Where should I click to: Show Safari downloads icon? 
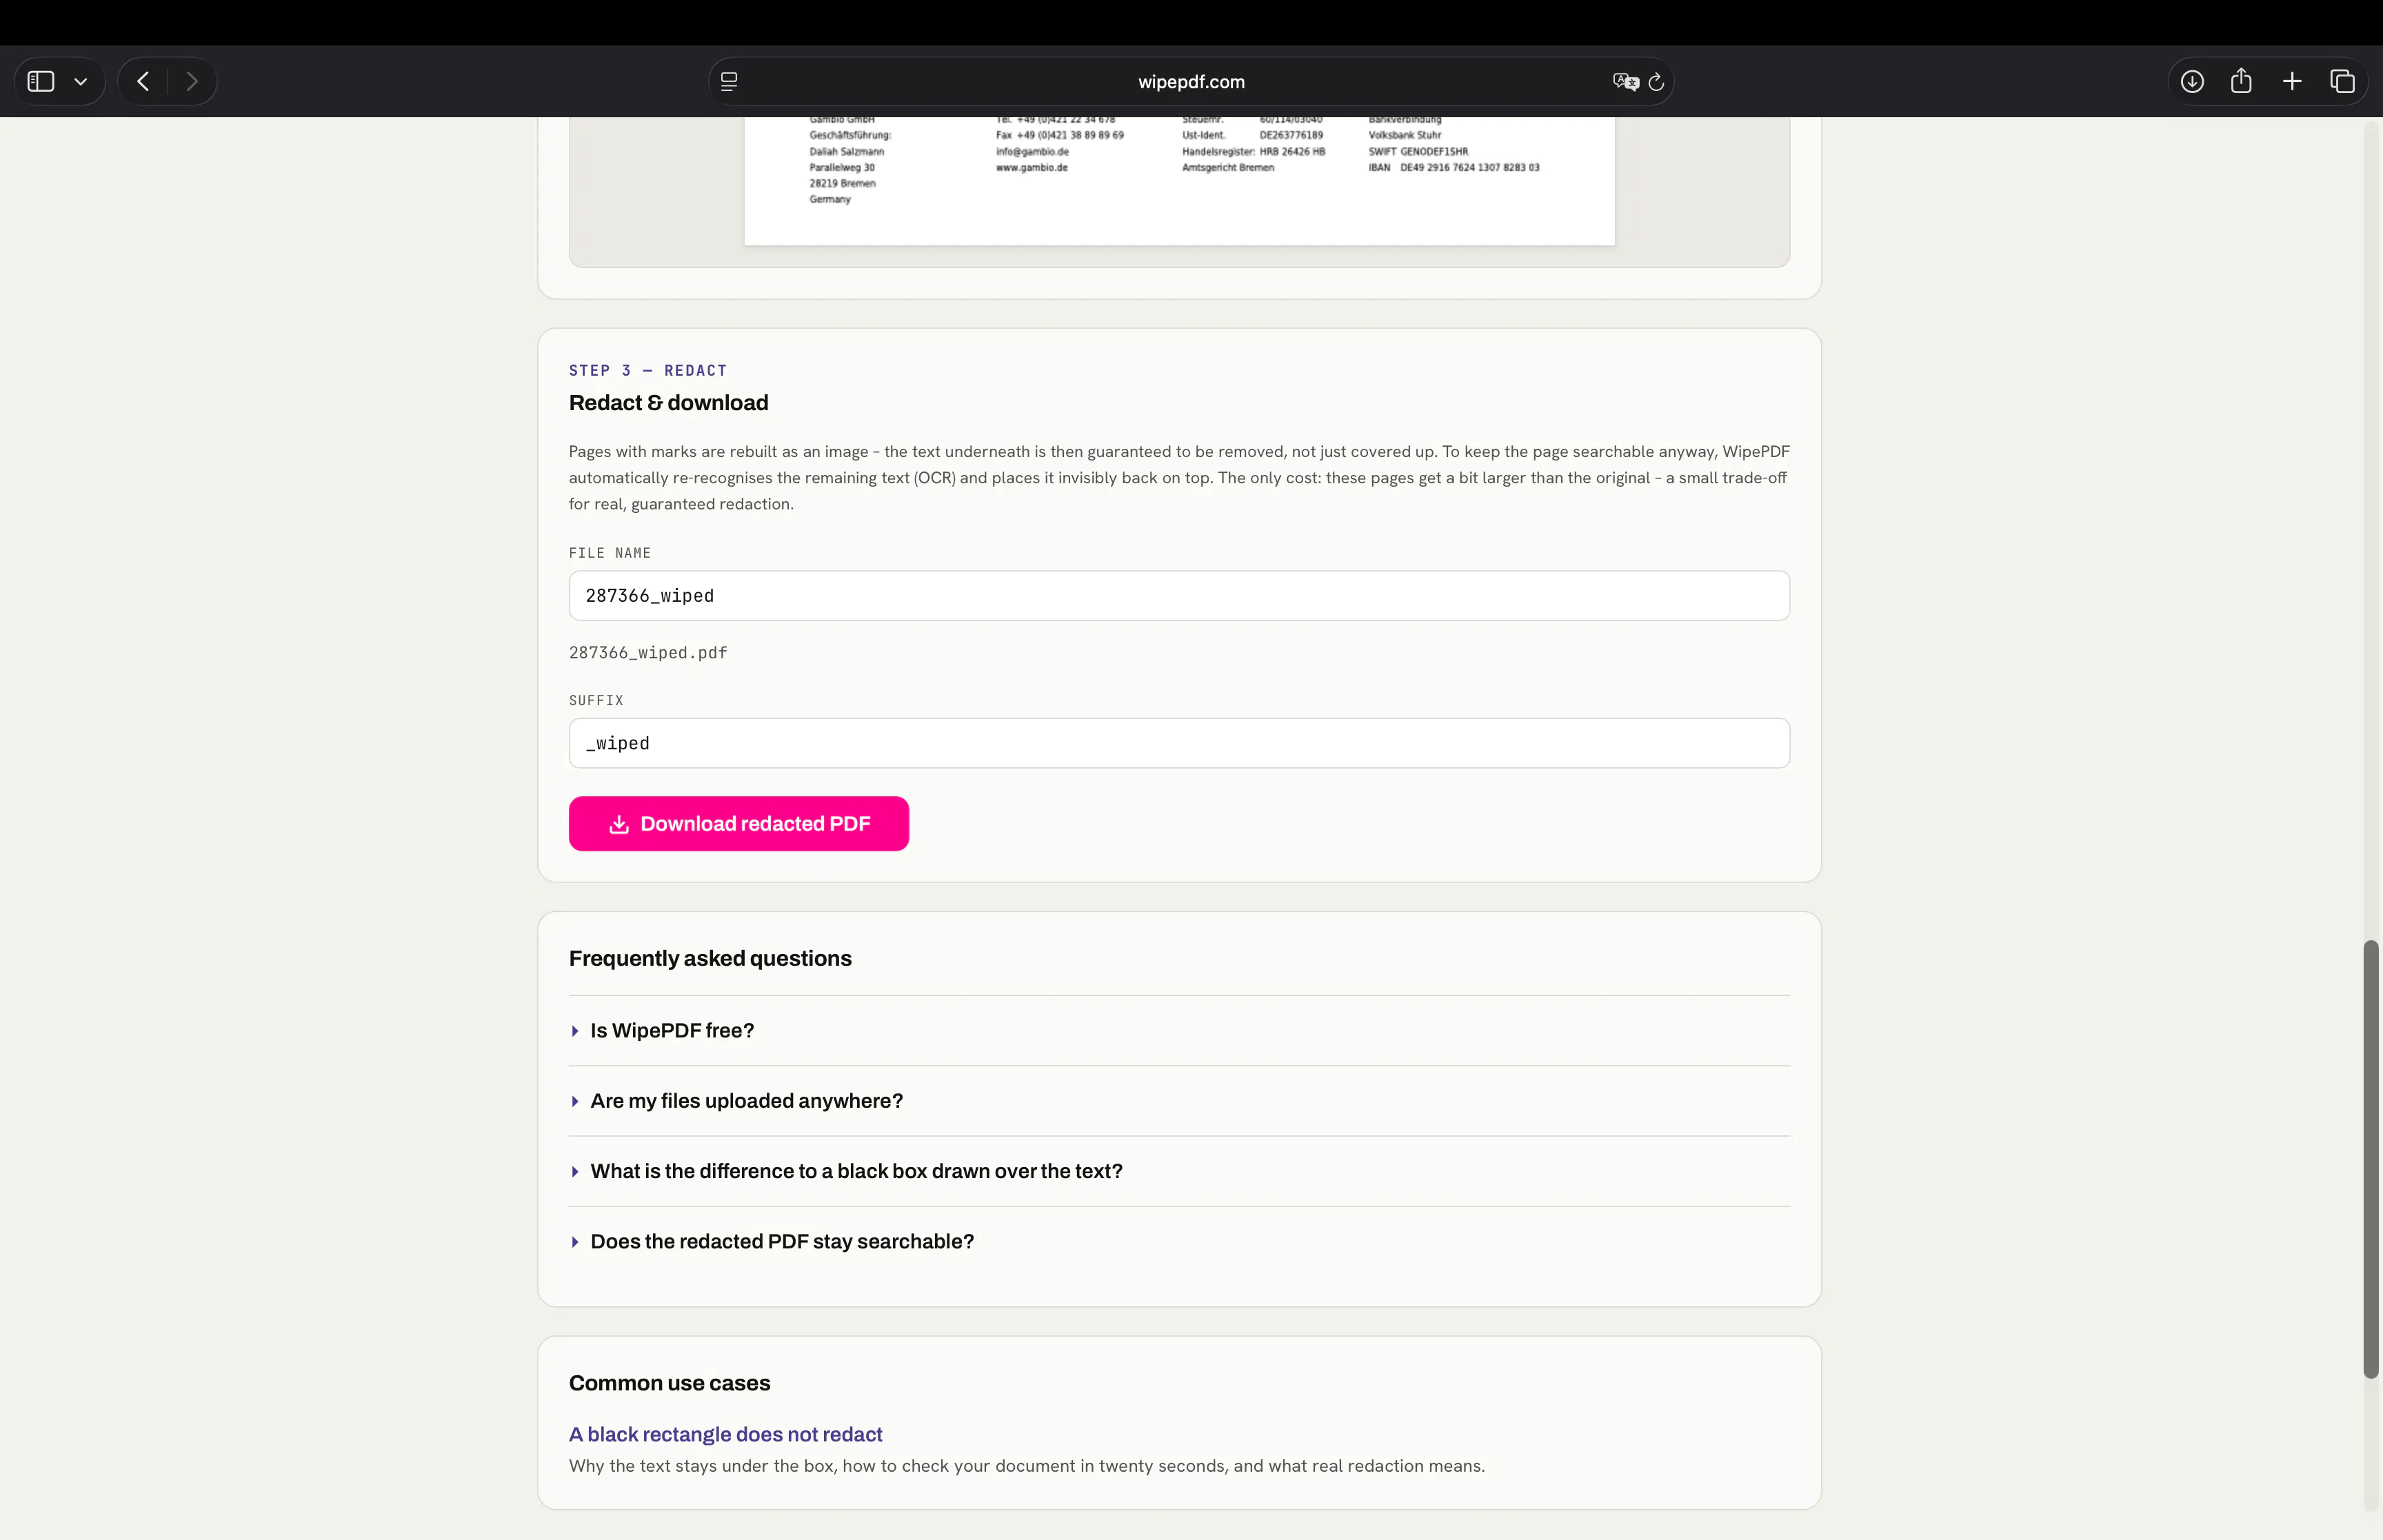[2192, 81]
